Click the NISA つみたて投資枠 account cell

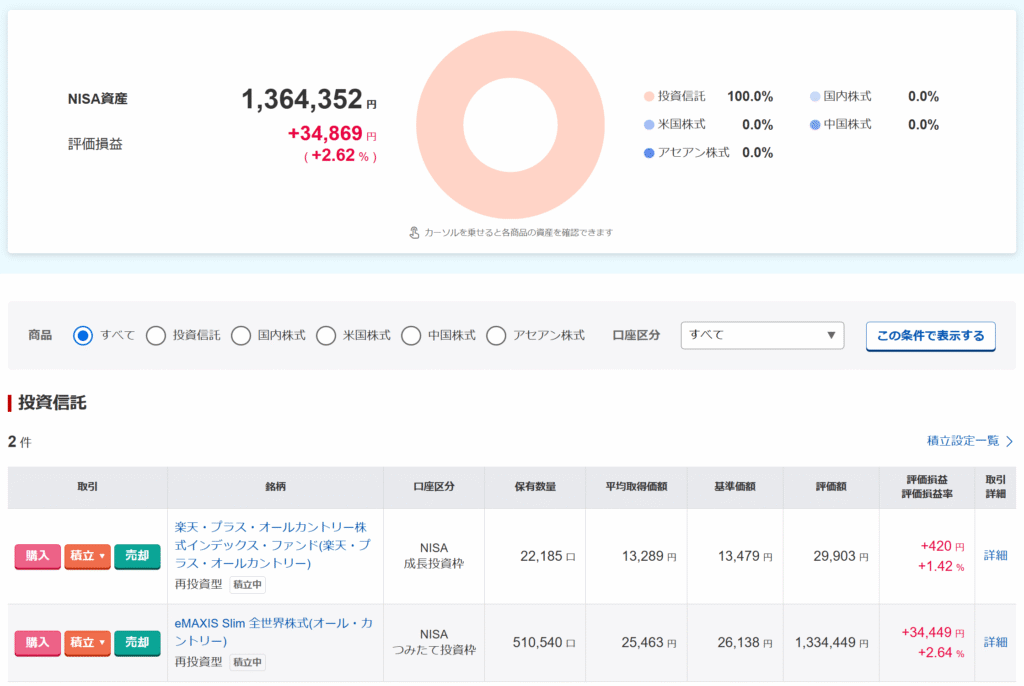(434, 642)
